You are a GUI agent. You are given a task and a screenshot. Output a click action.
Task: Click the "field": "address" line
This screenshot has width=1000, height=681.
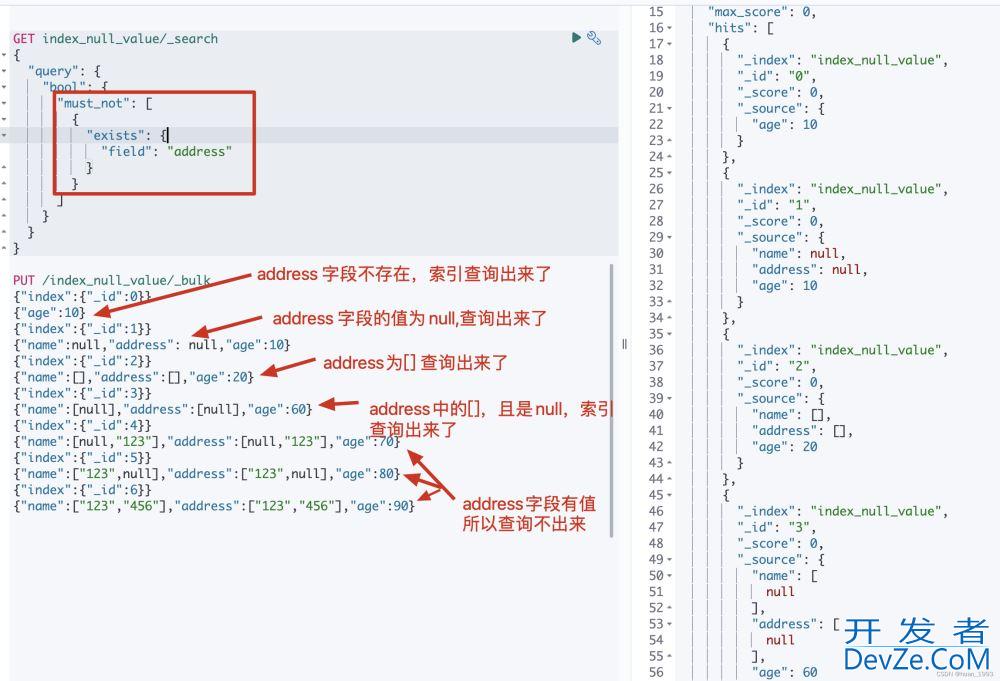[x=167, y=151]
